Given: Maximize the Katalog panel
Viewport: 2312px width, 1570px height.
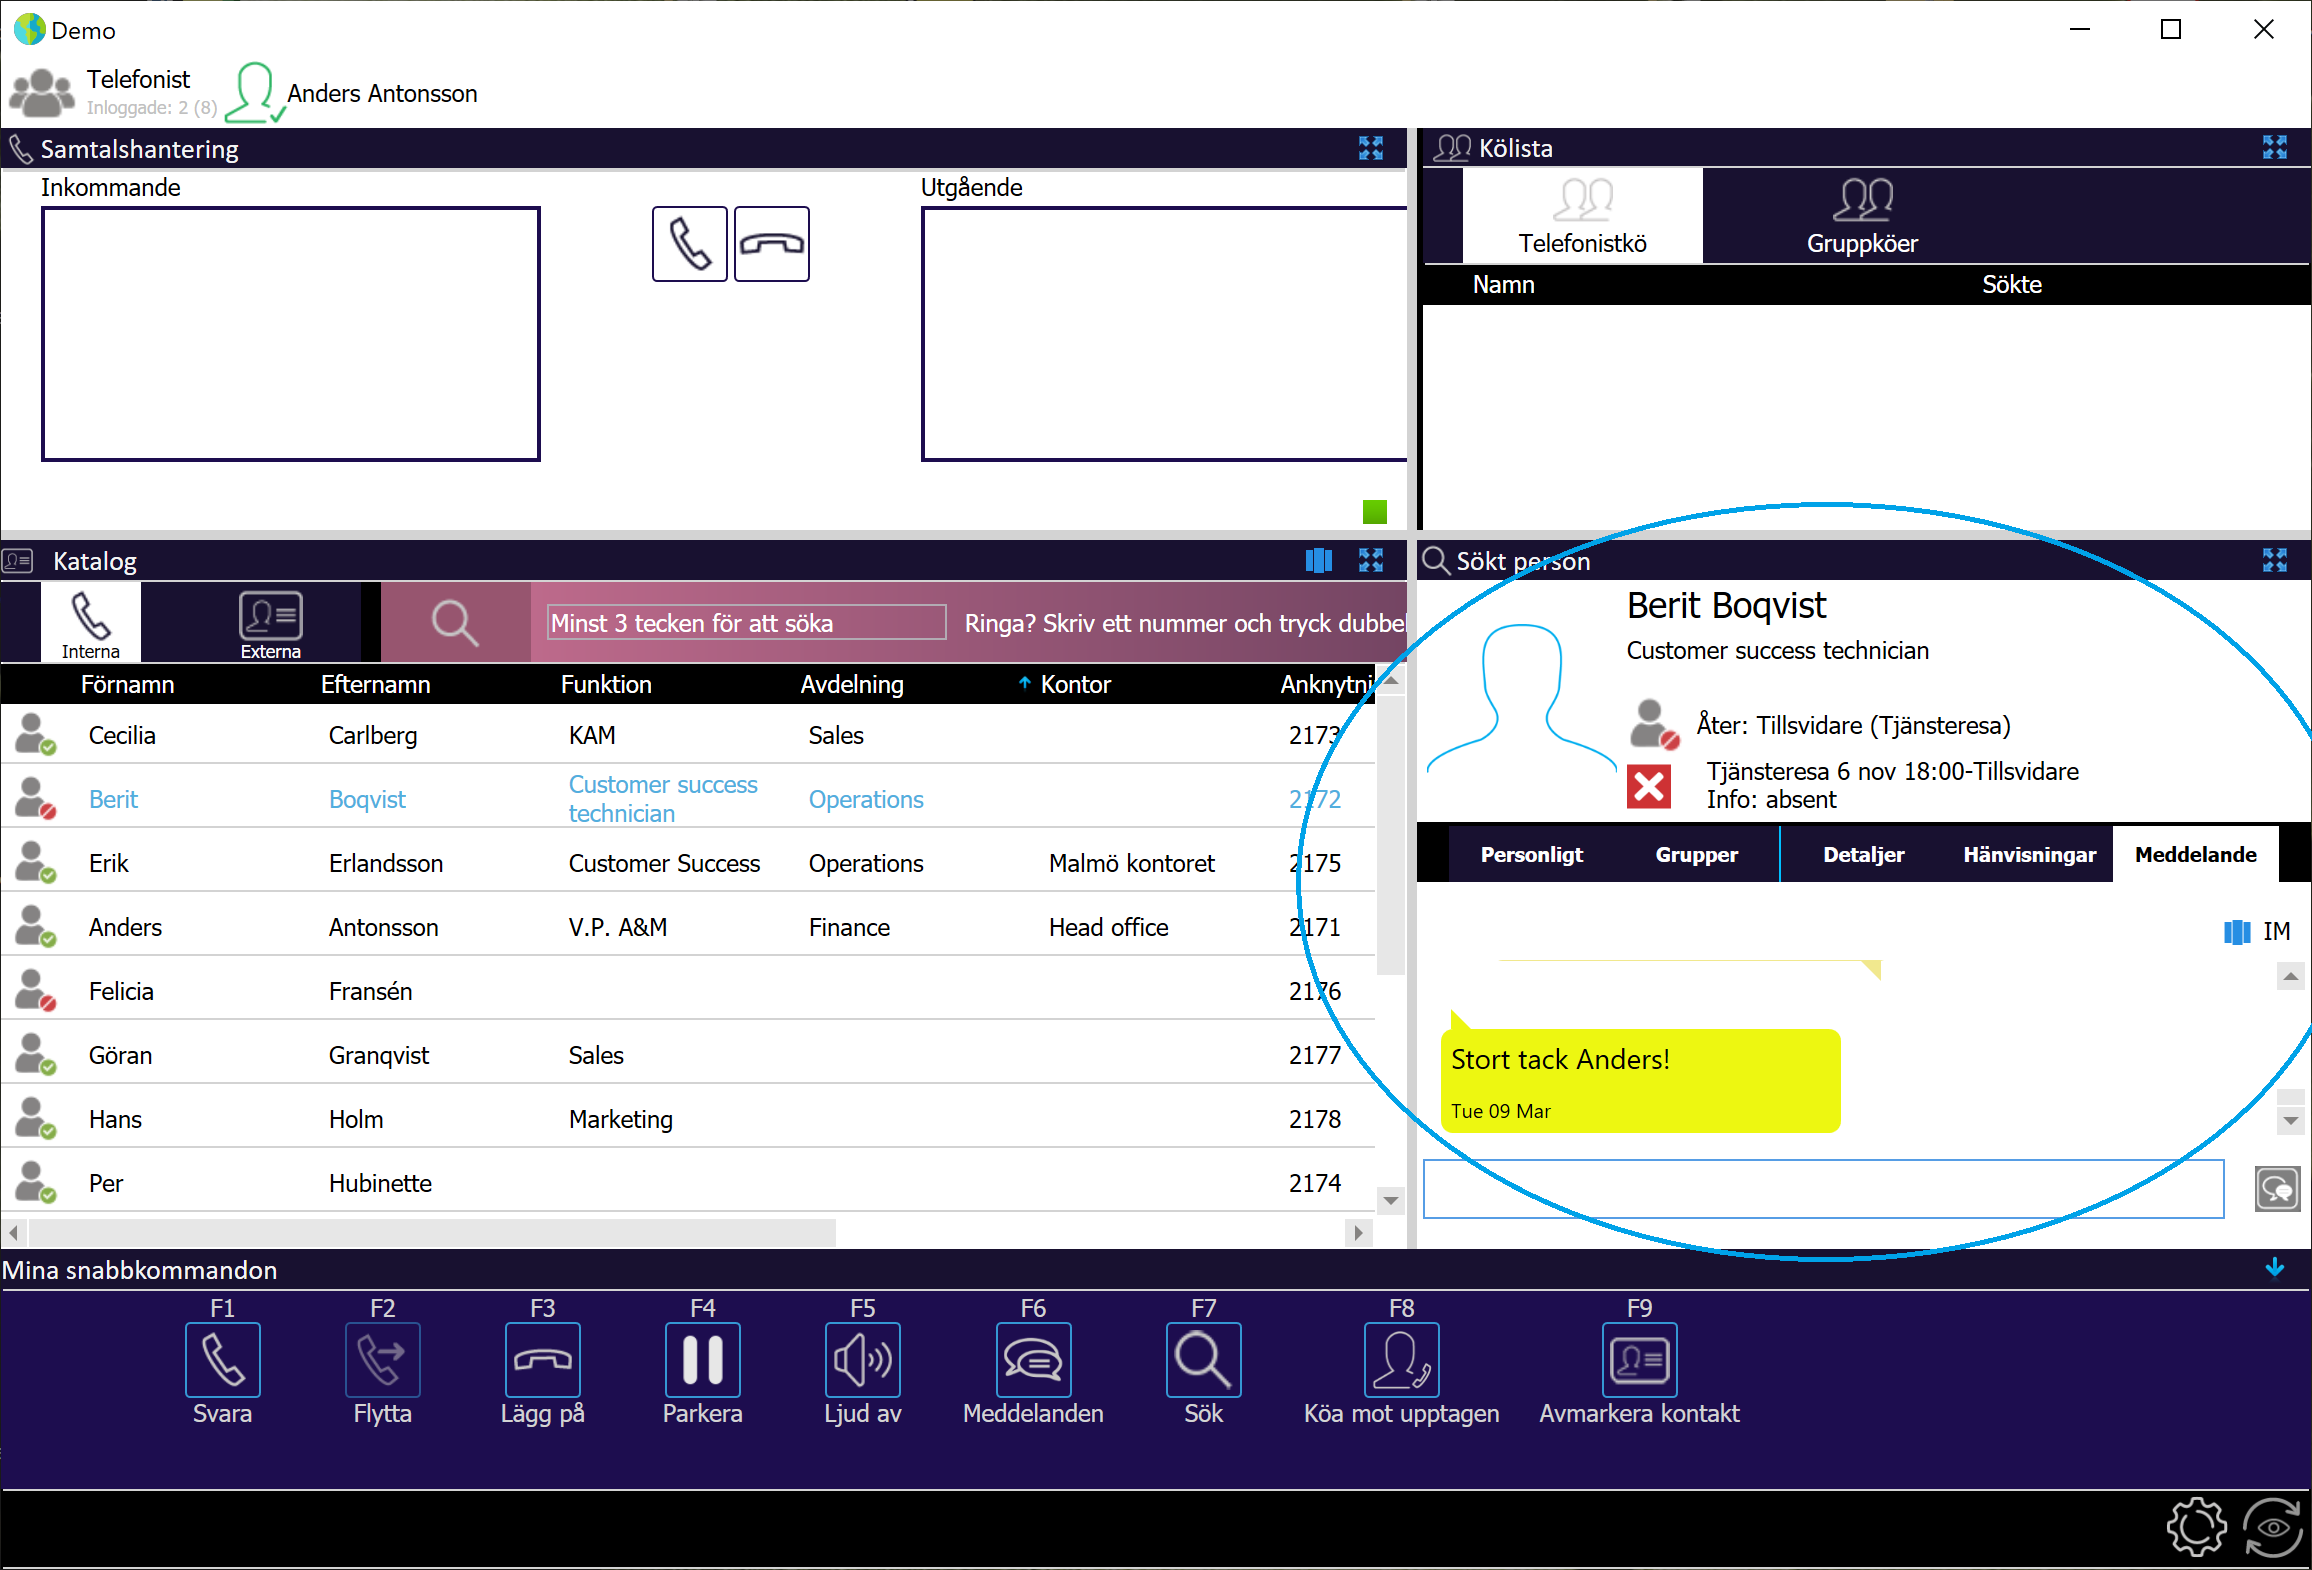Looking at the screenshot, I should click(x=1370, y=560).
